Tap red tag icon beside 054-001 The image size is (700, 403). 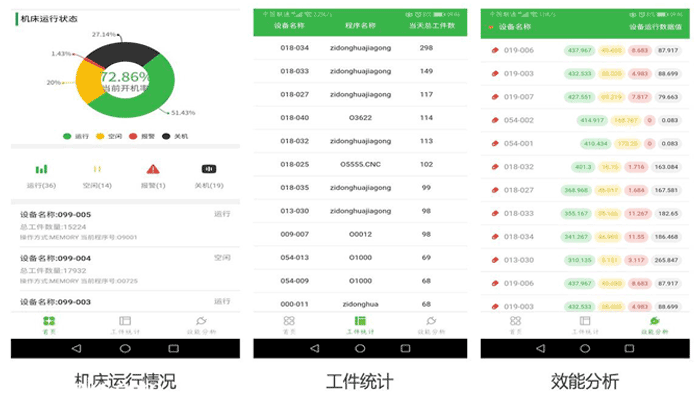coord(495,143)
